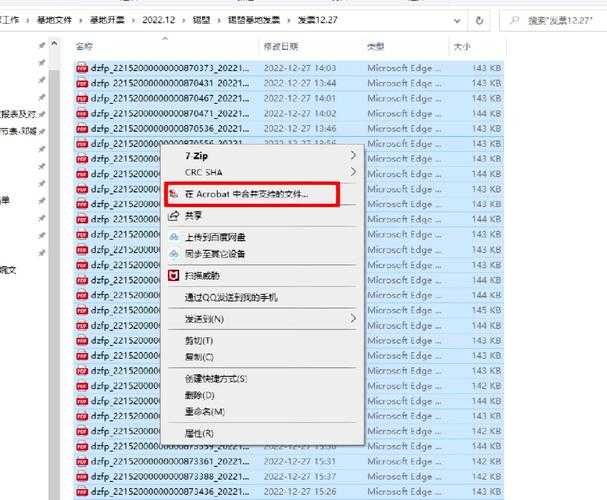607x500 pixels.
Task: Click the 145 KB size cell
Action: tap(487, 310)
